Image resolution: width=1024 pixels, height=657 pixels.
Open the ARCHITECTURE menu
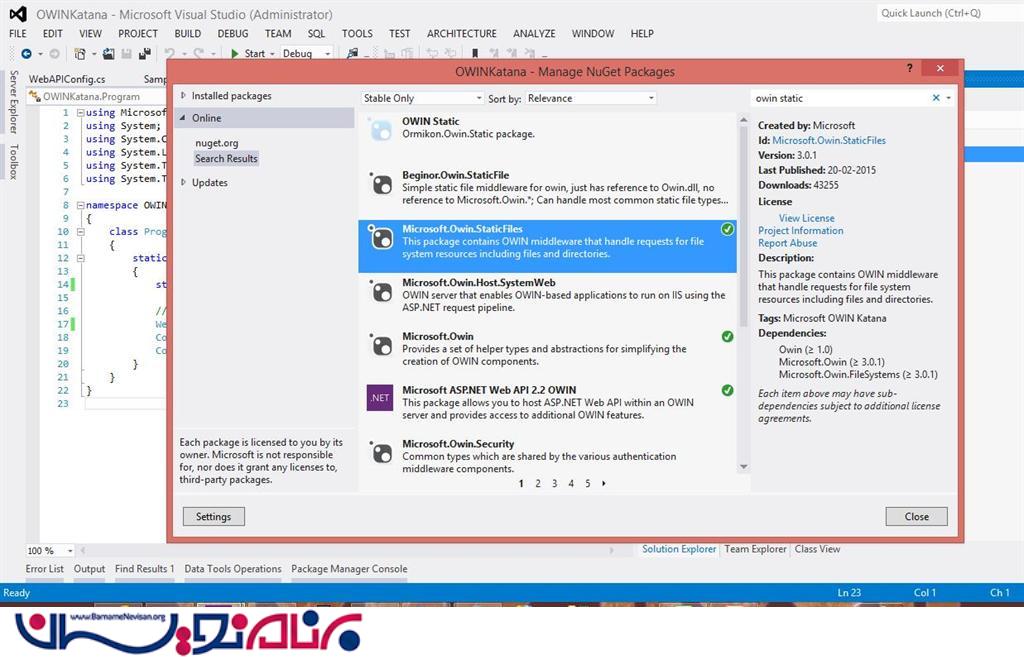tap(461, 33)
